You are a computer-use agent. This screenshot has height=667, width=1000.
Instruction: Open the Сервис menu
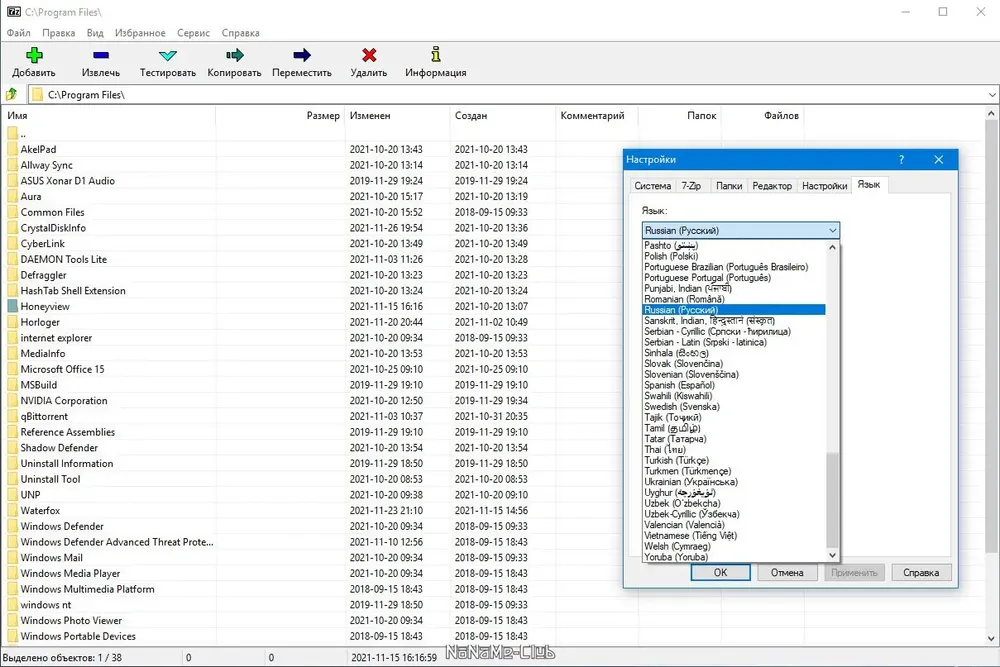tap(193, 33)
